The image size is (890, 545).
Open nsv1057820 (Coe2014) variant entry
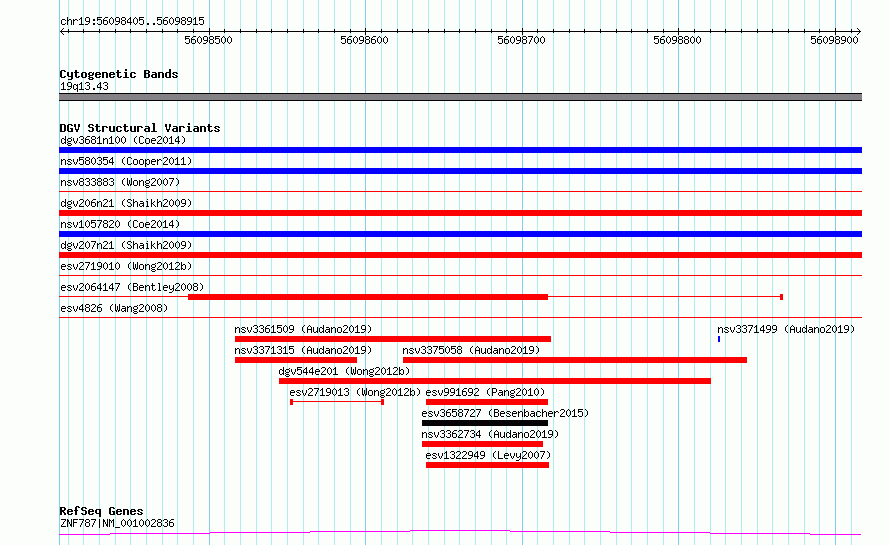pyautogui.click(x=120, y=224)
